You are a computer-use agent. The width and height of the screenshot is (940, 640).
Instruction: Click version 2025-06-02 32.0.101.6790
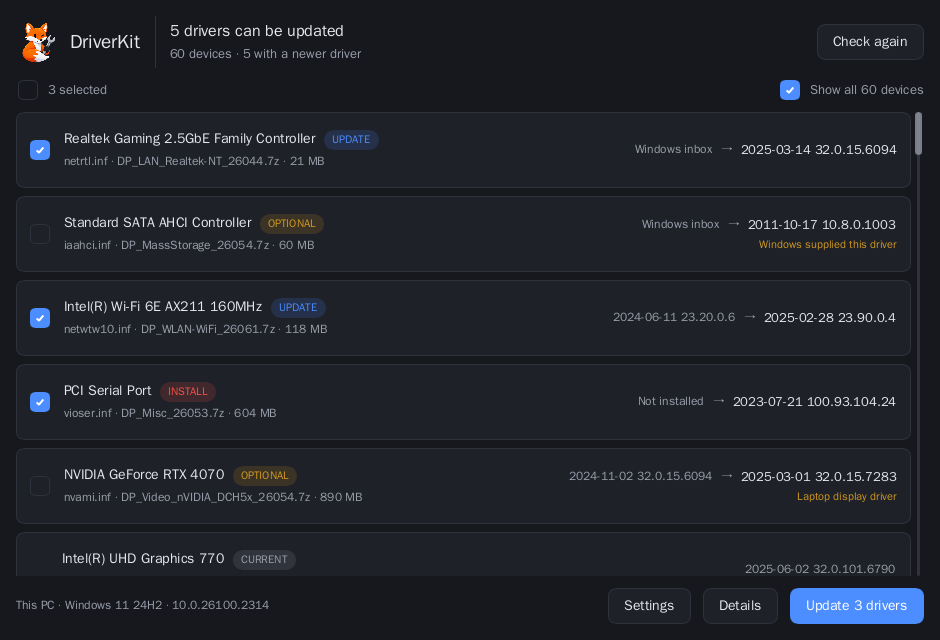[820, 569]
